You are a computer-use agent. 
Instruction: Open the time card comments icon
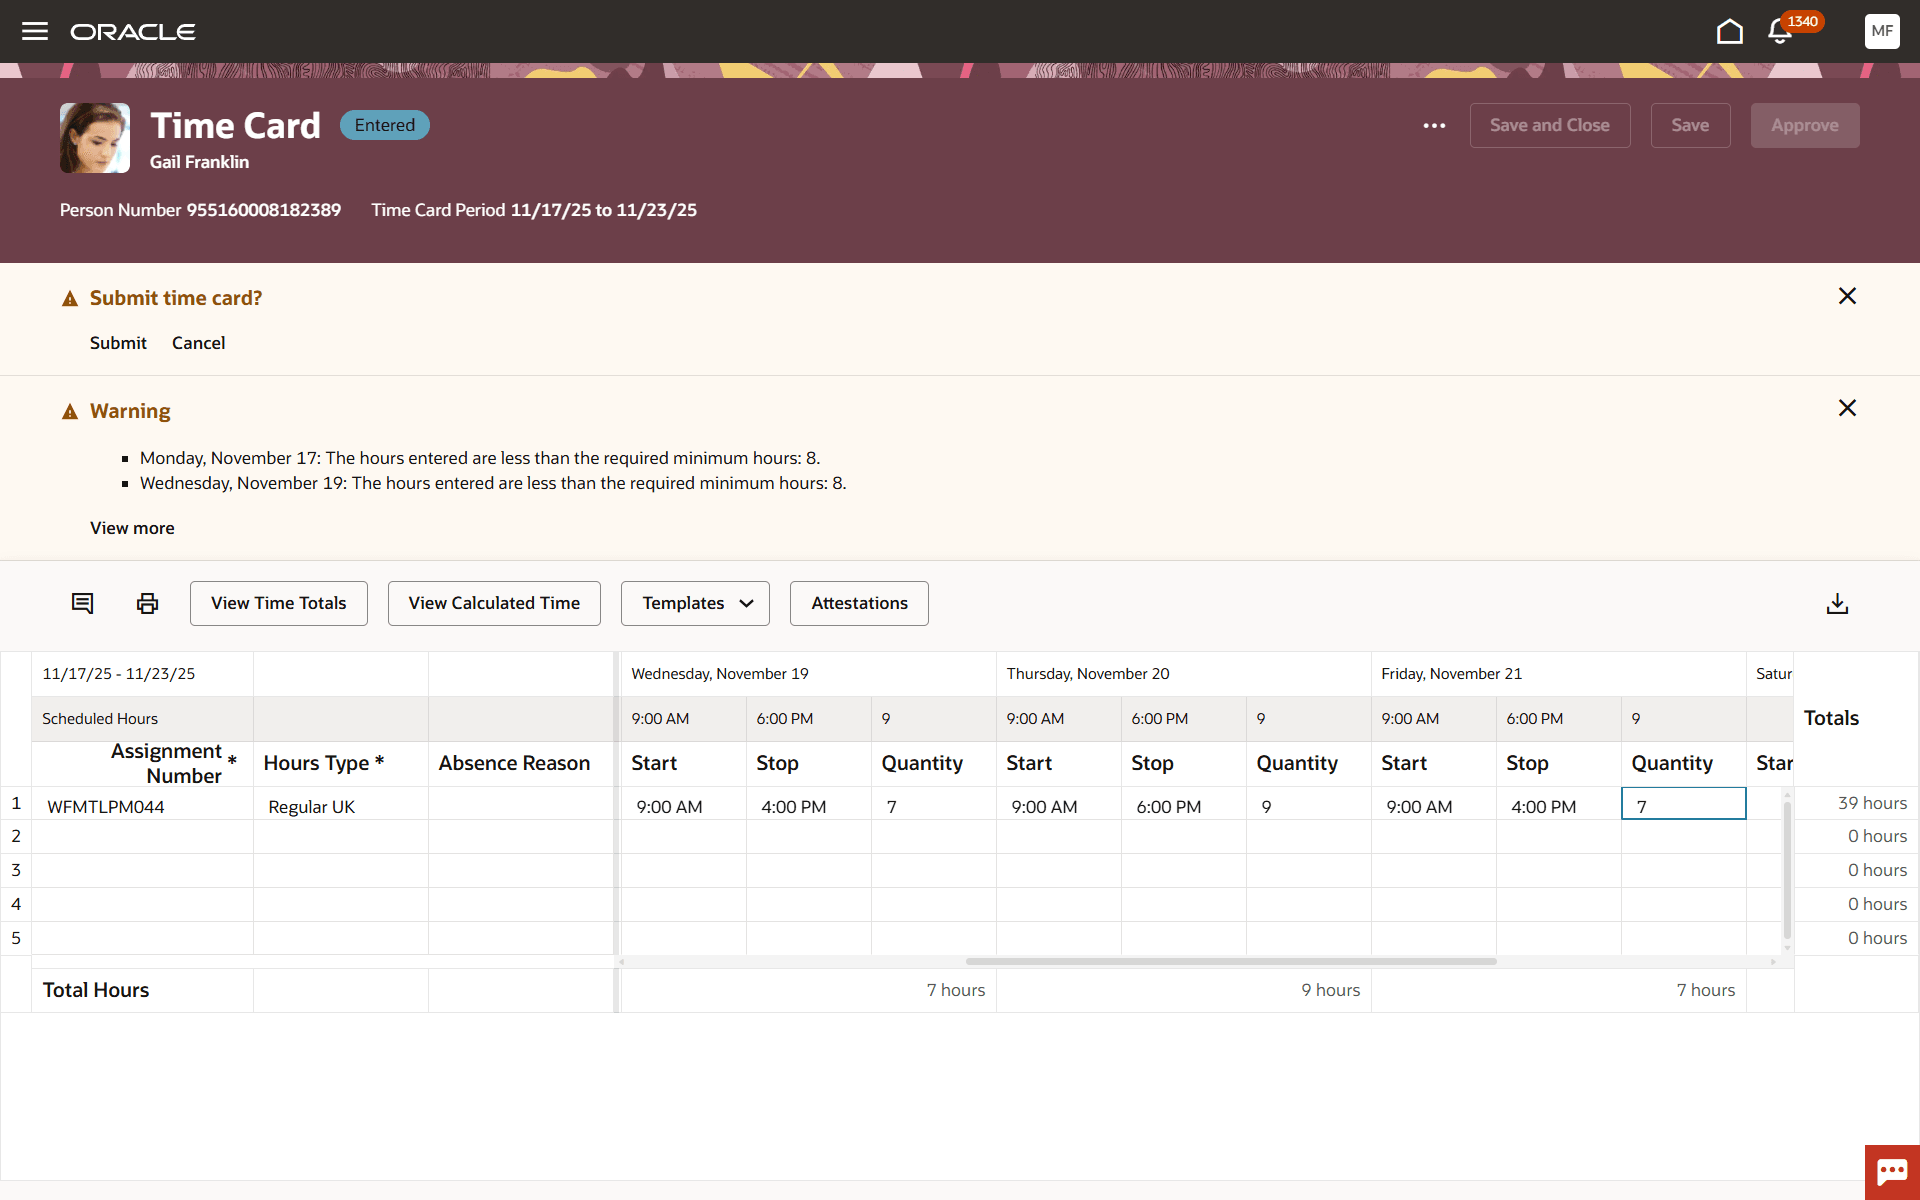[82, 603]
